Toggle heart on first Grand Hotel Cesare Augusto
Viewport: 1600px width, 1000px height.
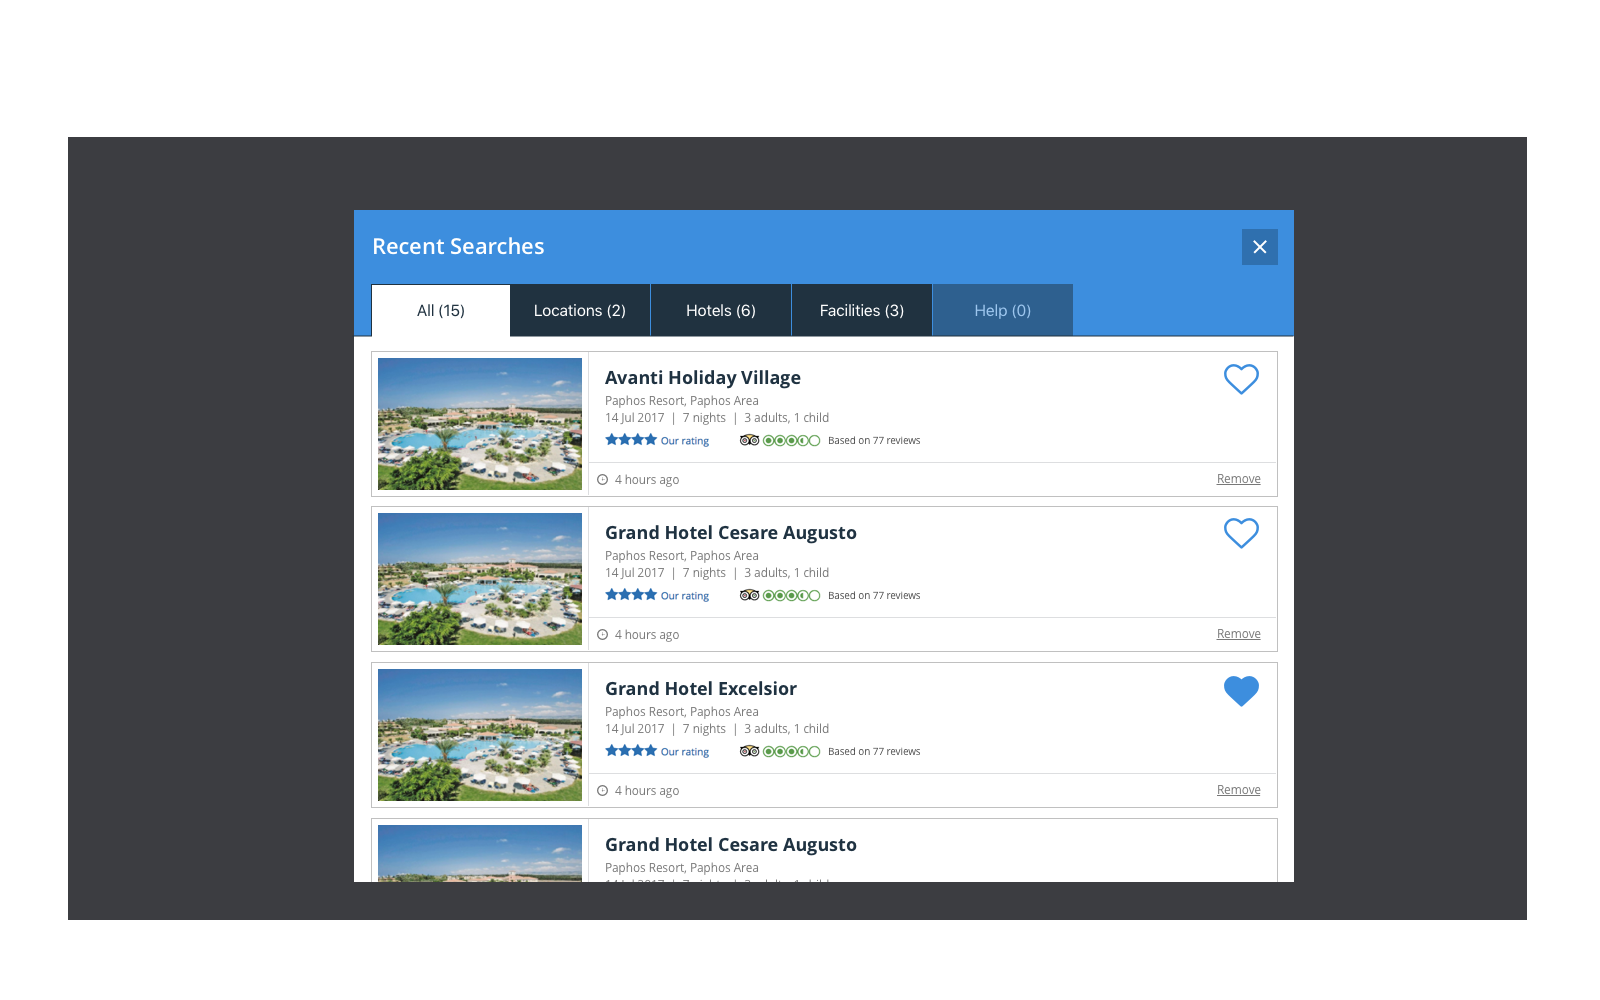1241,533
